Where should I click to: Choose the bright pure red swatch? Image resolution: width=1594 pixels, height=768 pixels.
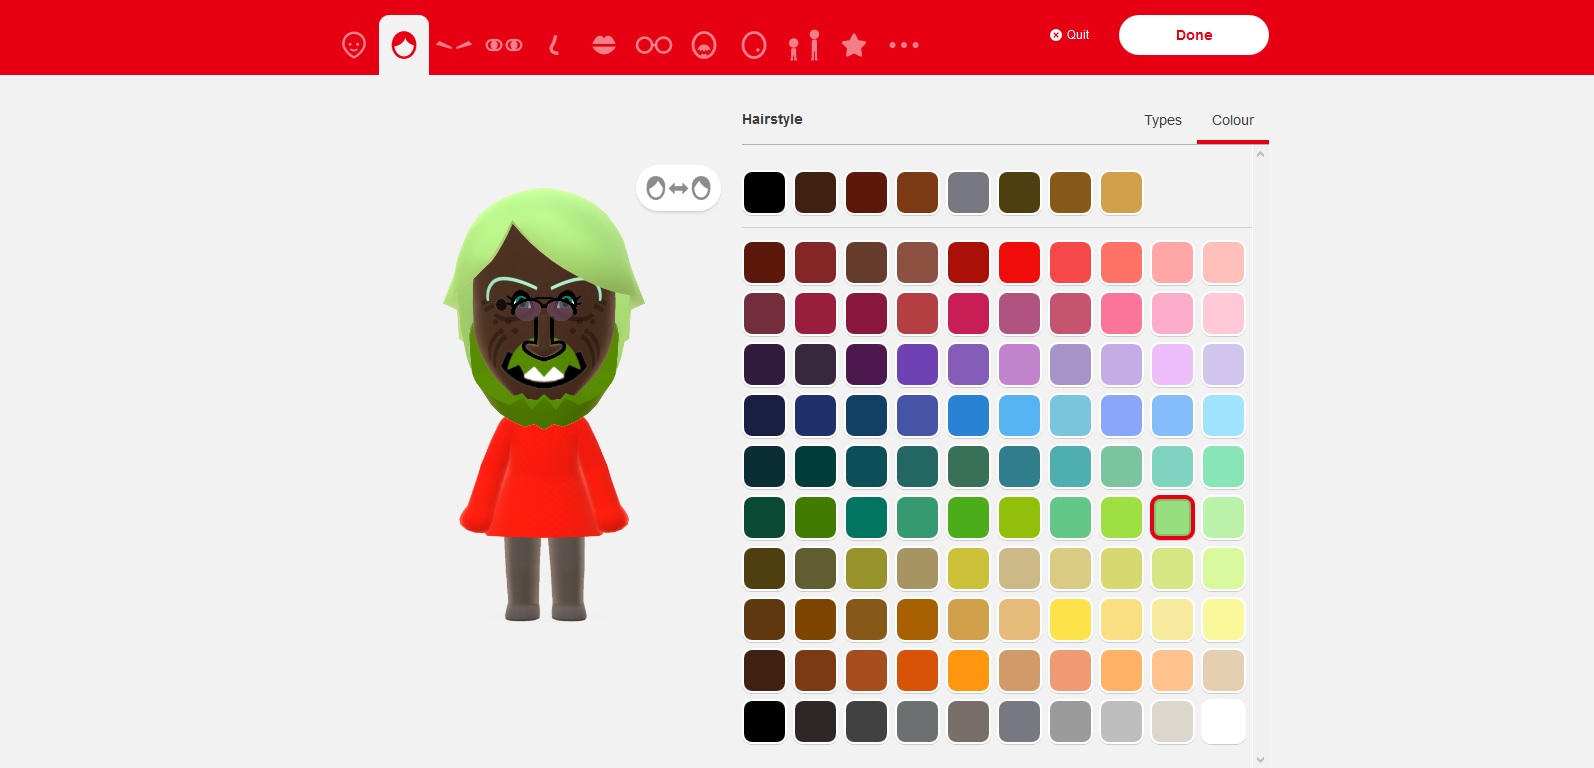(x=1020, y=263)
